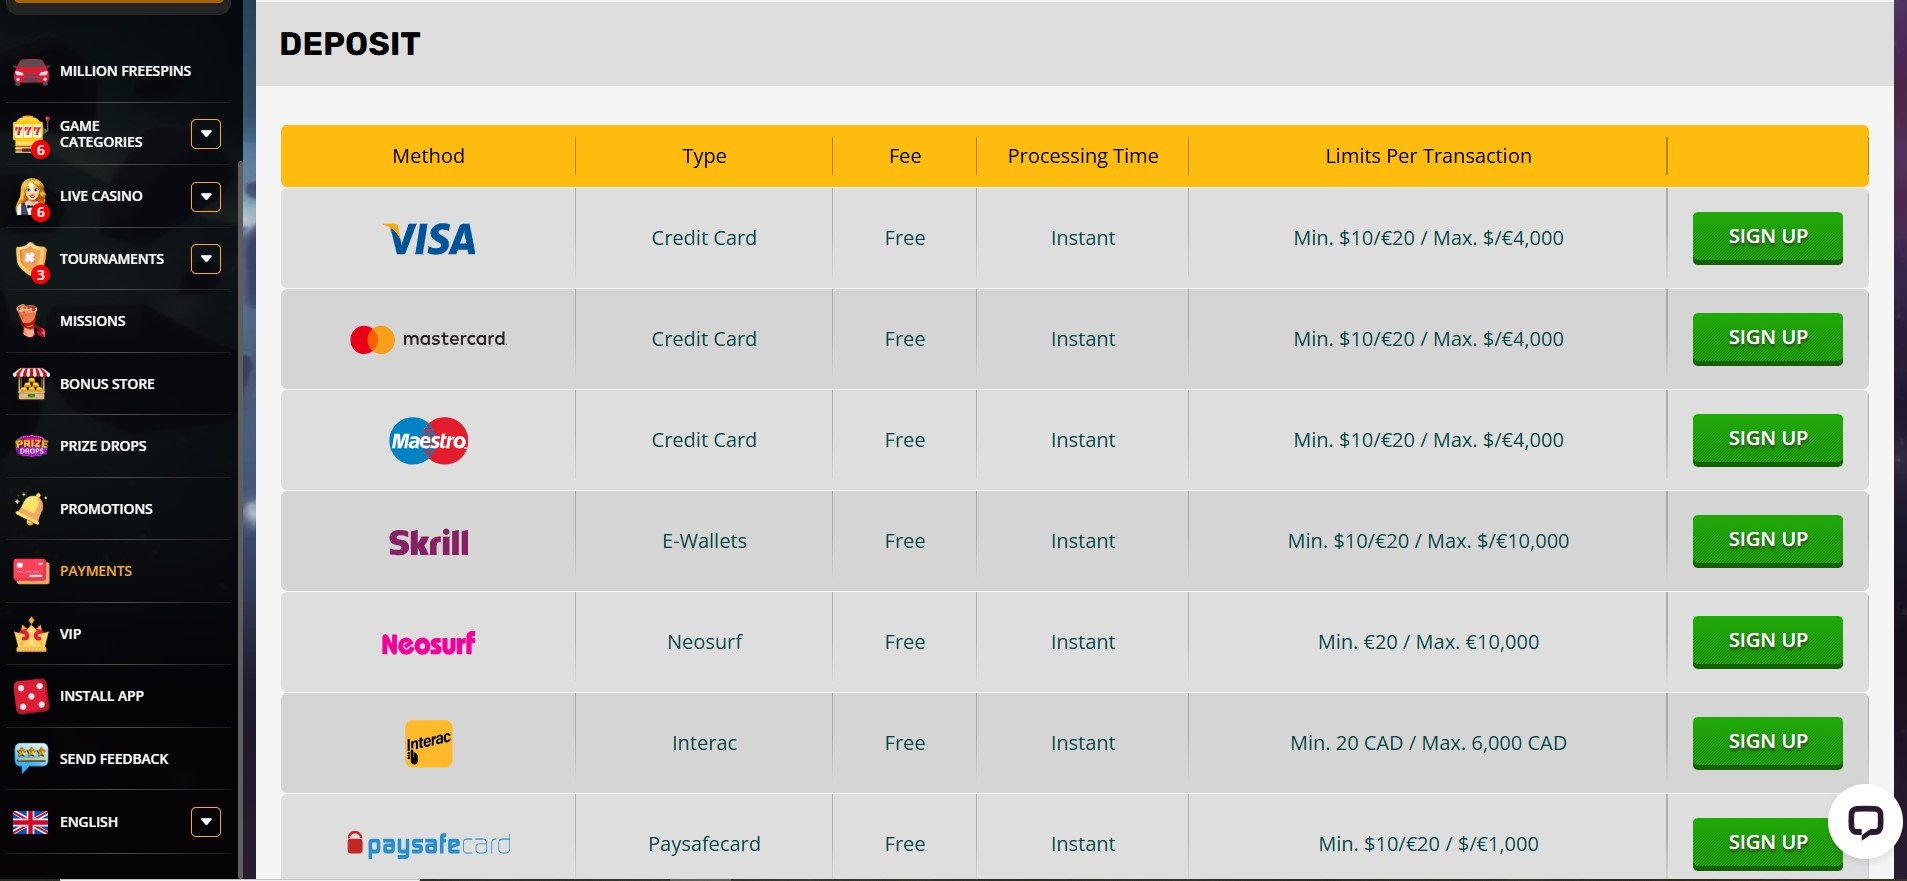The width and height of the screenshot is (1907, 881).
Task: Click the Missions character icon
Action: pyautogui.click(x=31, y=321)
